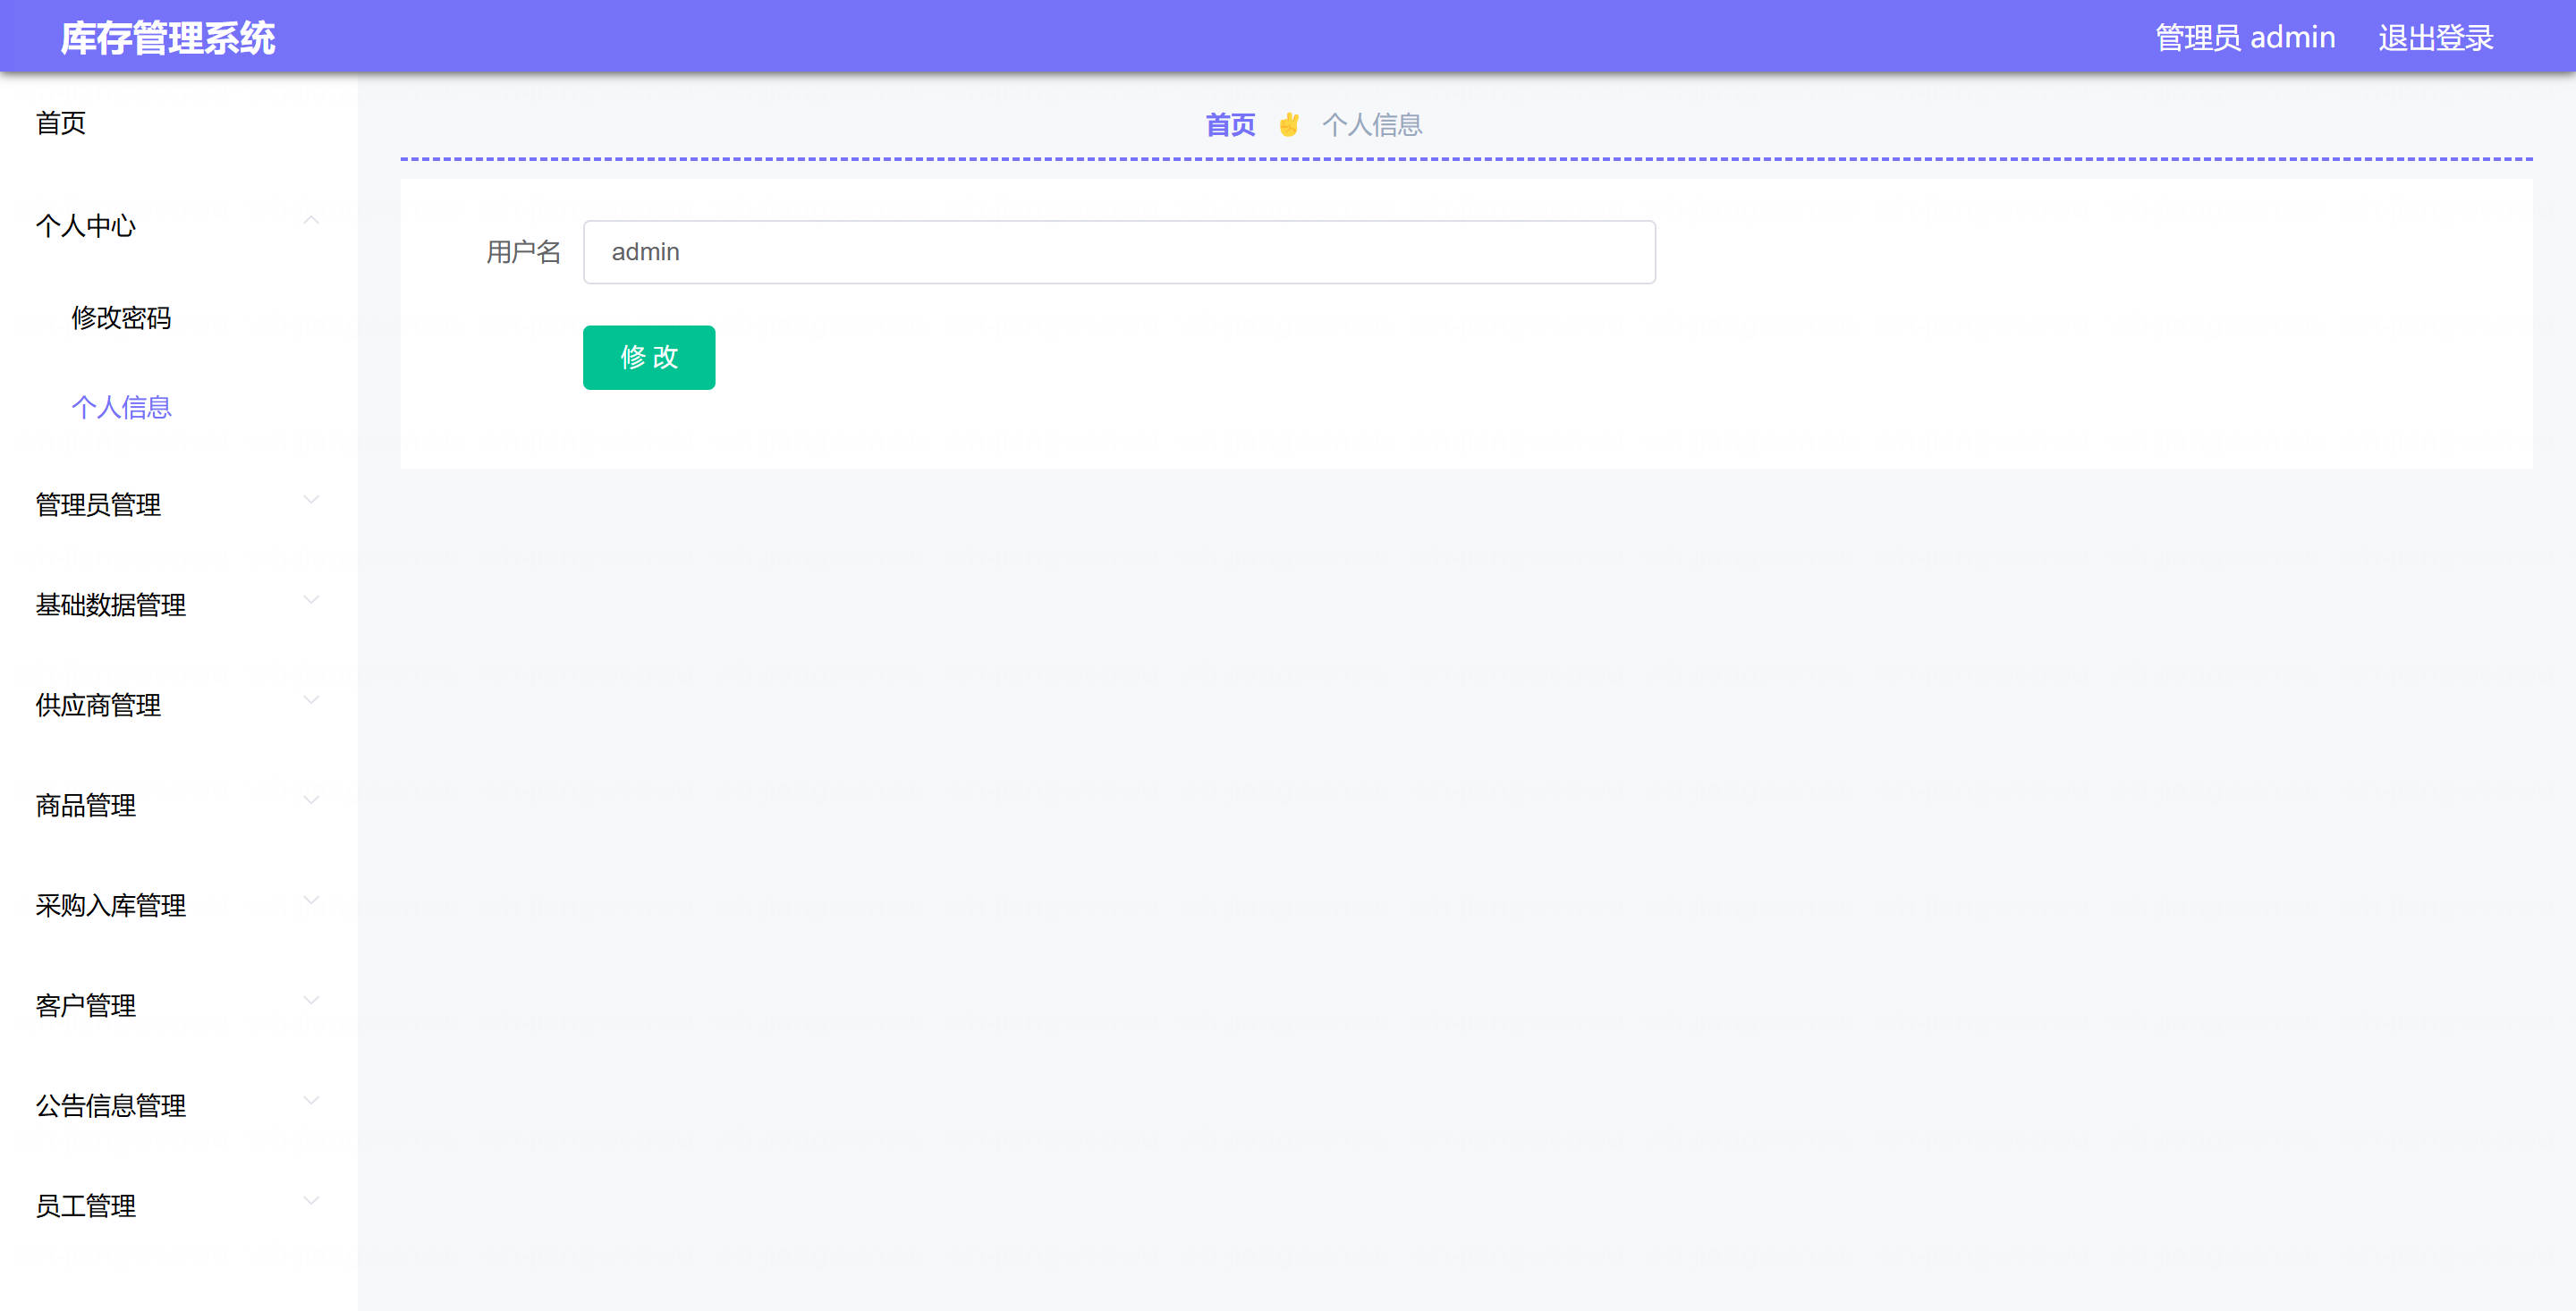
Task: Click the green 修改 button
Action: tap(649, 357)
